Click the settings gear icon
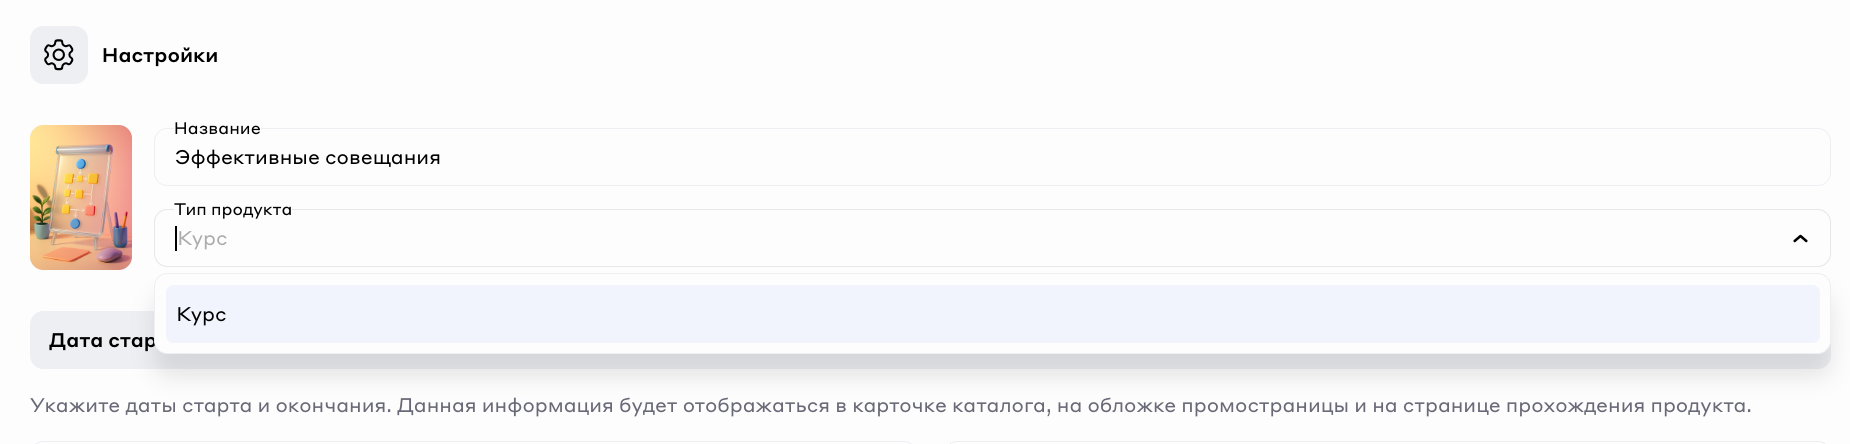Screen dimensions: 1850x444 click(59, 55)
